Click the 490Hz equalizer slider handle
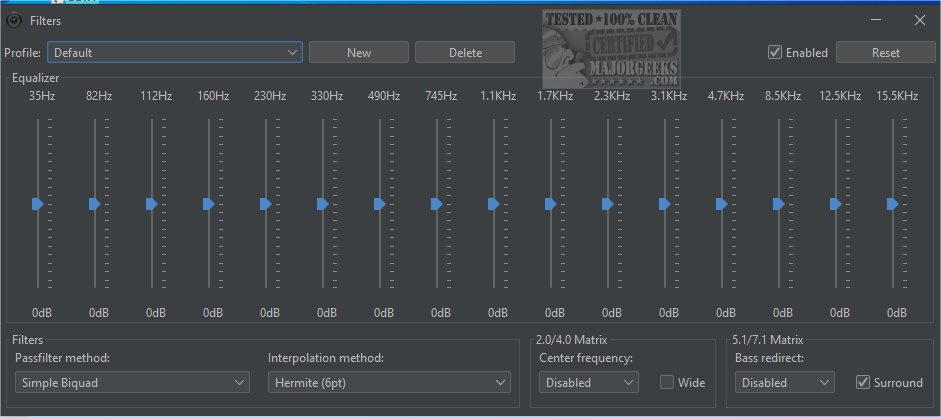Image resolution: width=941 pixels, height=417 pixels. (380, 204)
